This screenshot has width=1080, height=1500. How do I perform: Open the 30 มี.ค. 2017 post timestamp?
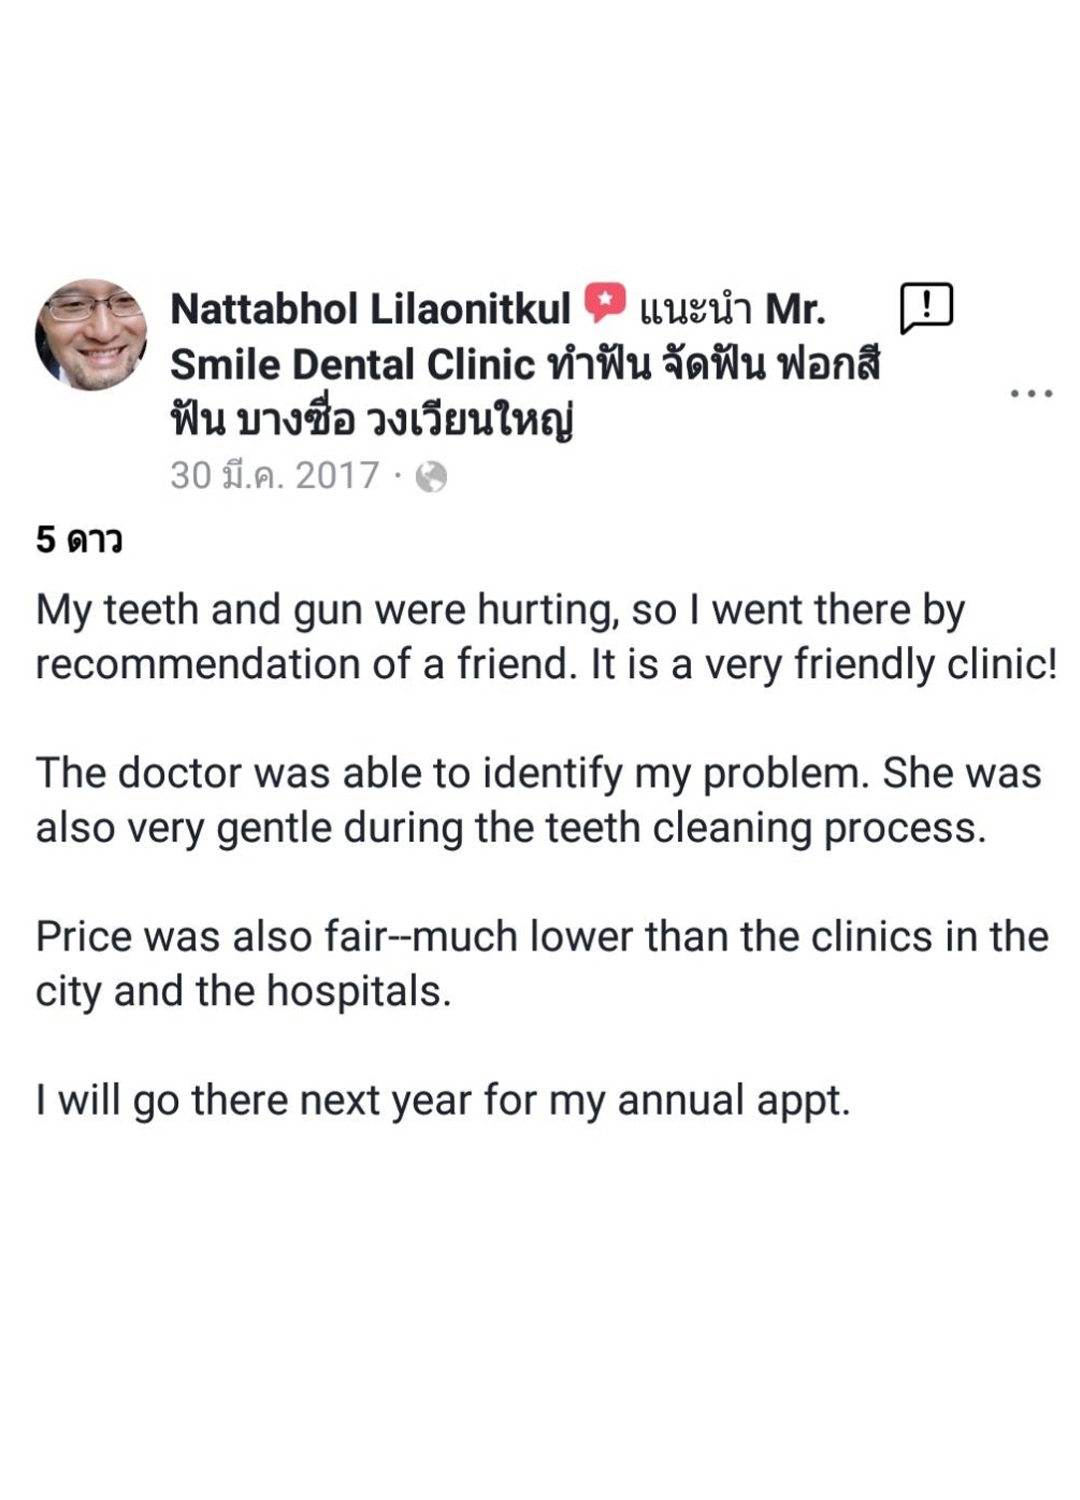coord(275,476)
